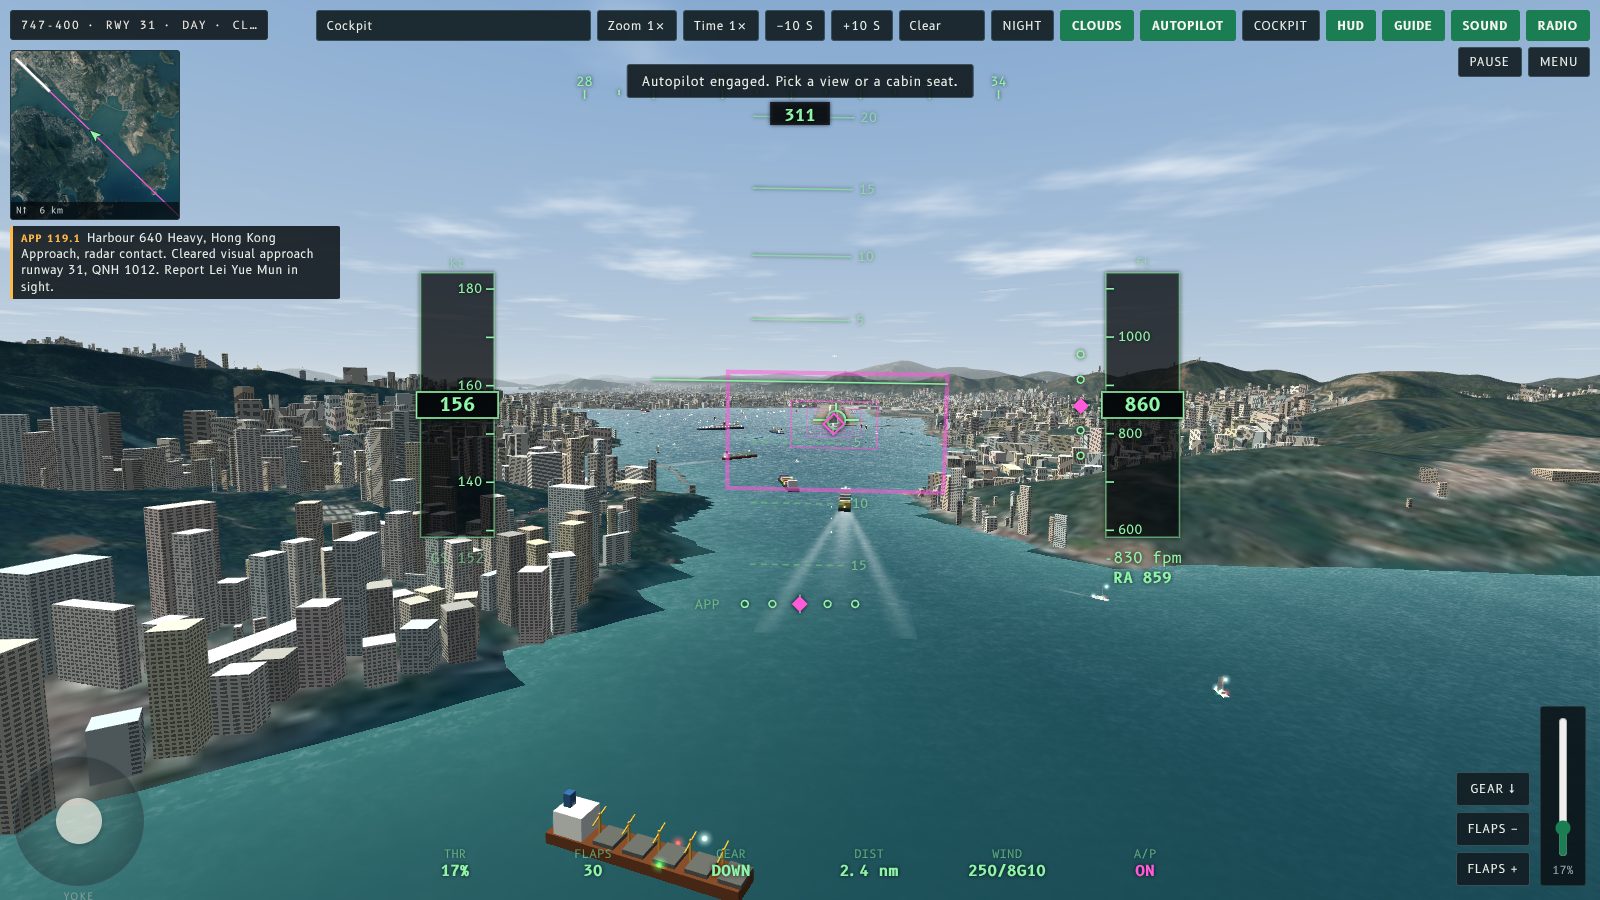Click the A/P ON status readout
Image resolution: width=1600 pixels, height=900 pixels.
pyautogui.click(x=1145, y=863)
